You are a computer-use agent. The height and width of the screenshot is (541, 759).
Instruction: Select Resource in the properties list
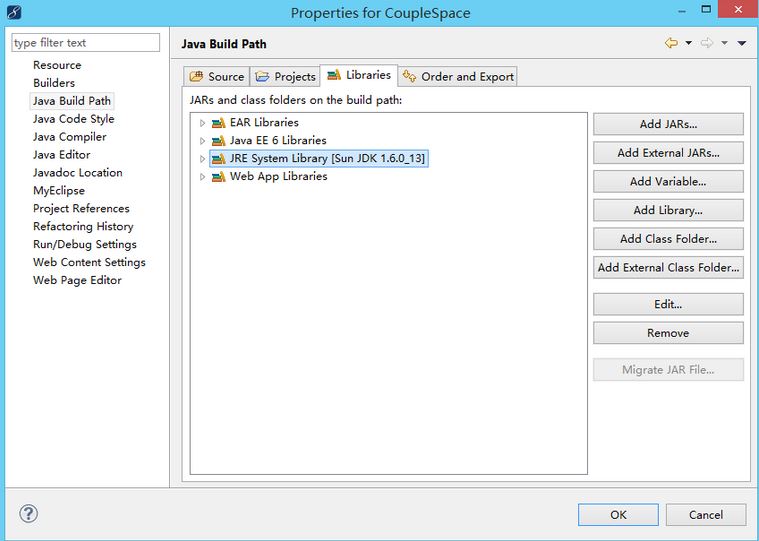point(57,65)
